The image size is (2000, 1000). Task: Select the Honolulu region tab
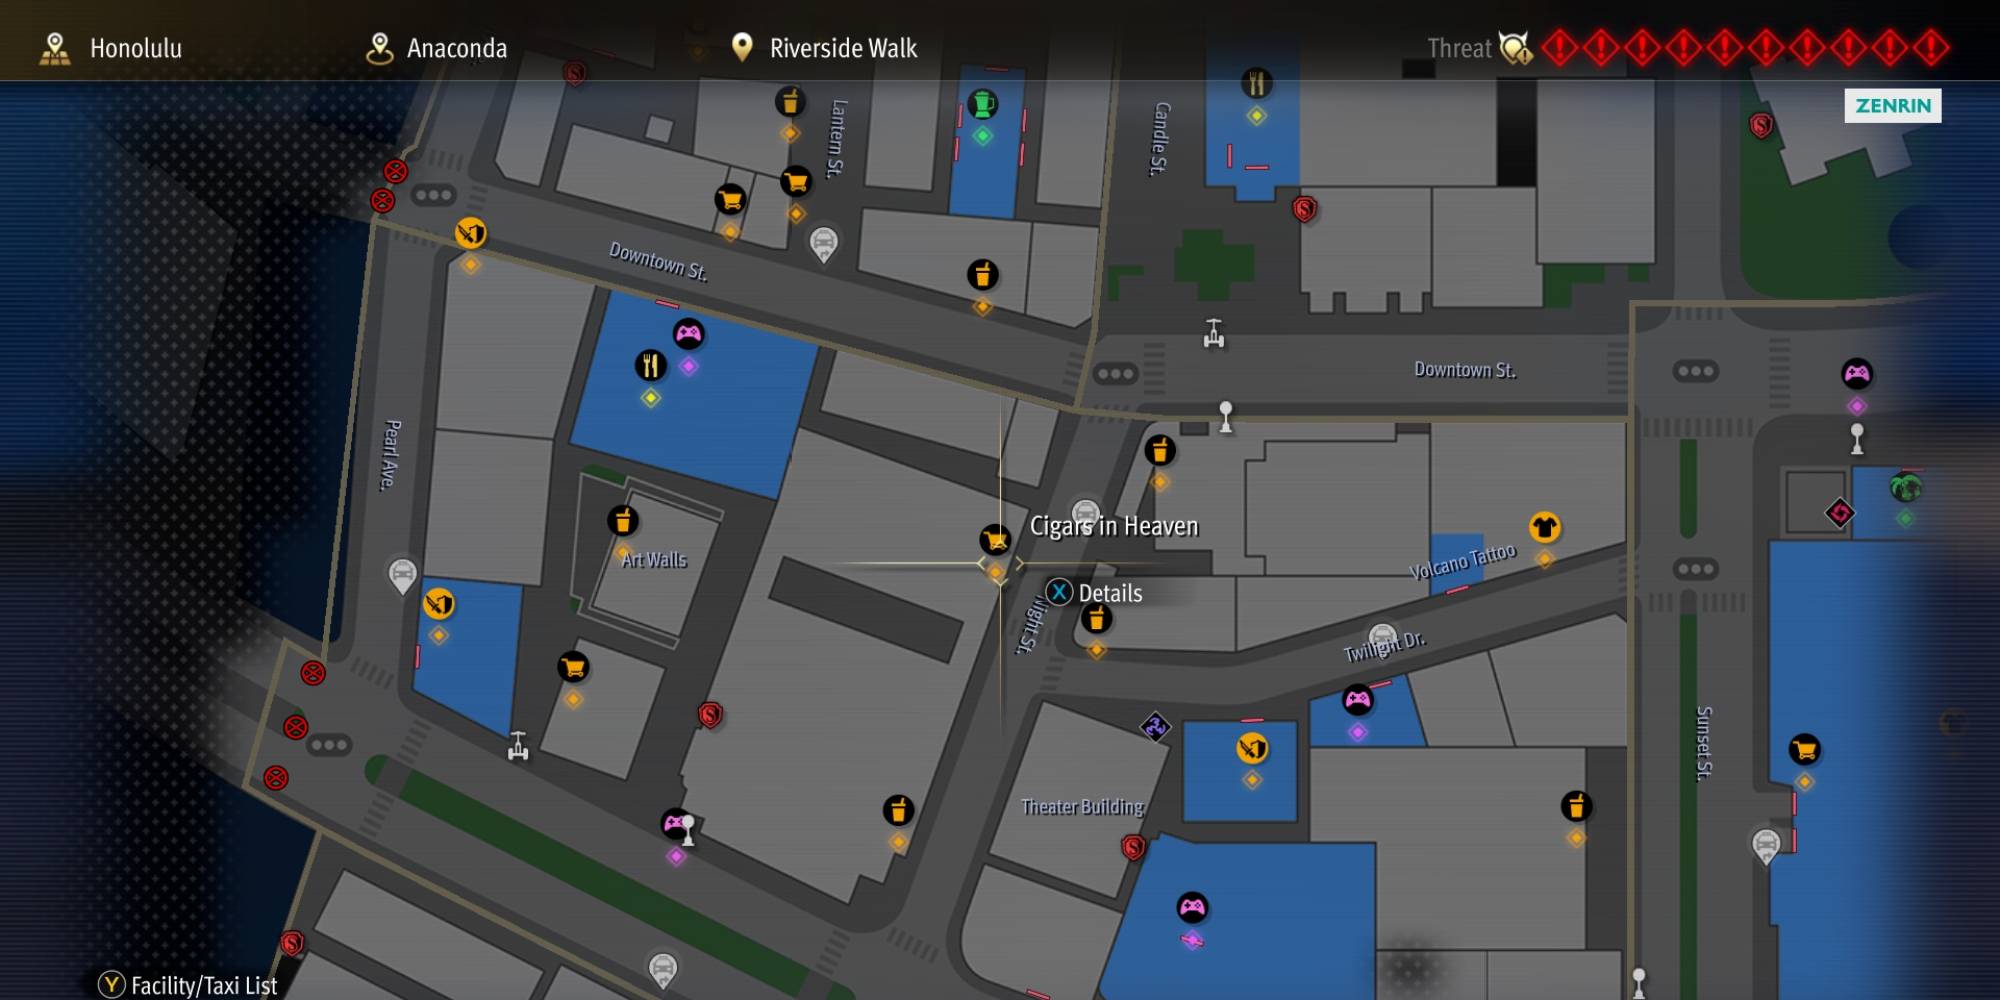click(110, 48)
